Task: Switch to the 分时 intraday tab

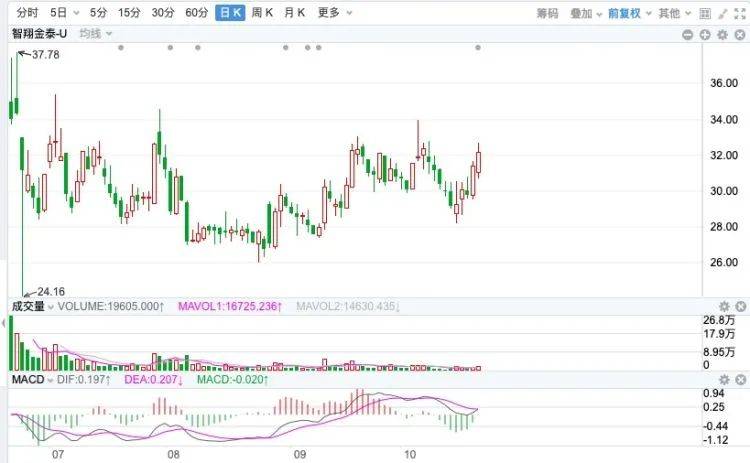Action: 27,13
